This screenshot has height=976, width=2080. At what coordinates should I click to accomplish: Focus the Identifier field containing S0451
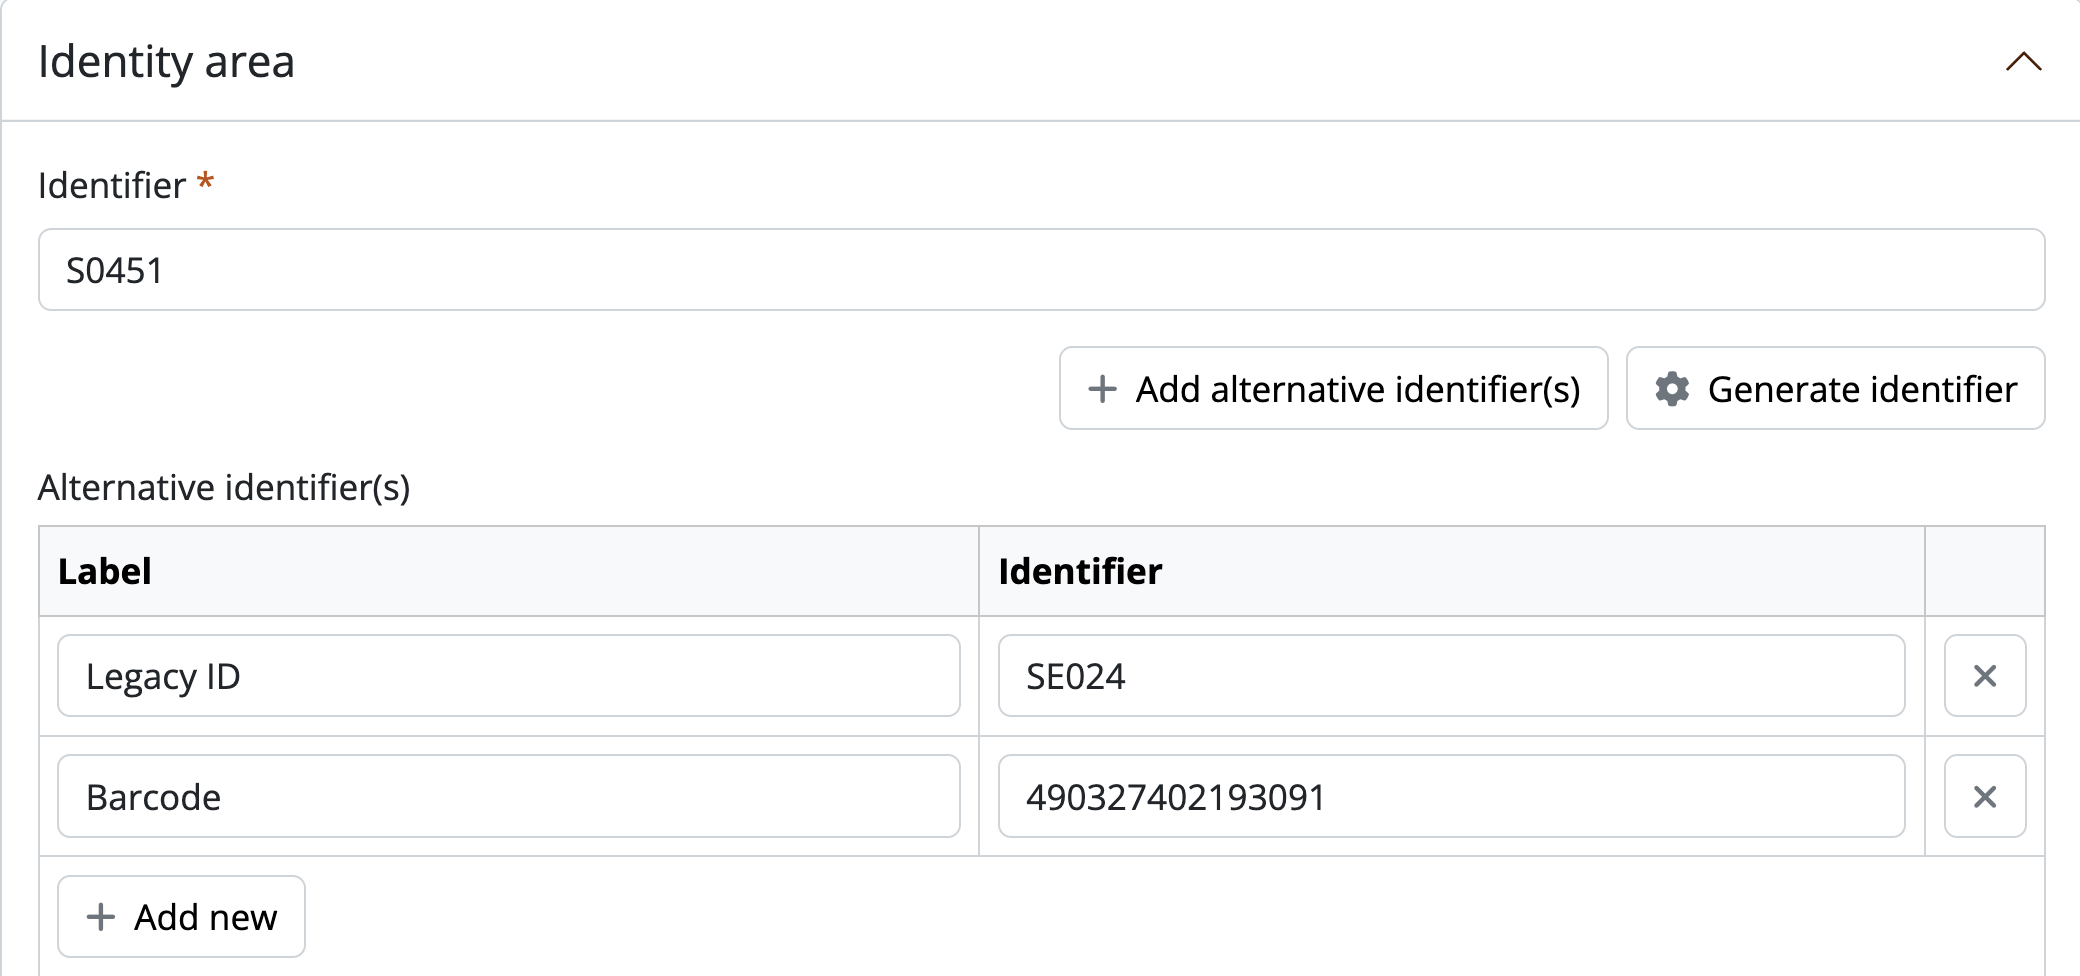click(x=1040, y=270)
